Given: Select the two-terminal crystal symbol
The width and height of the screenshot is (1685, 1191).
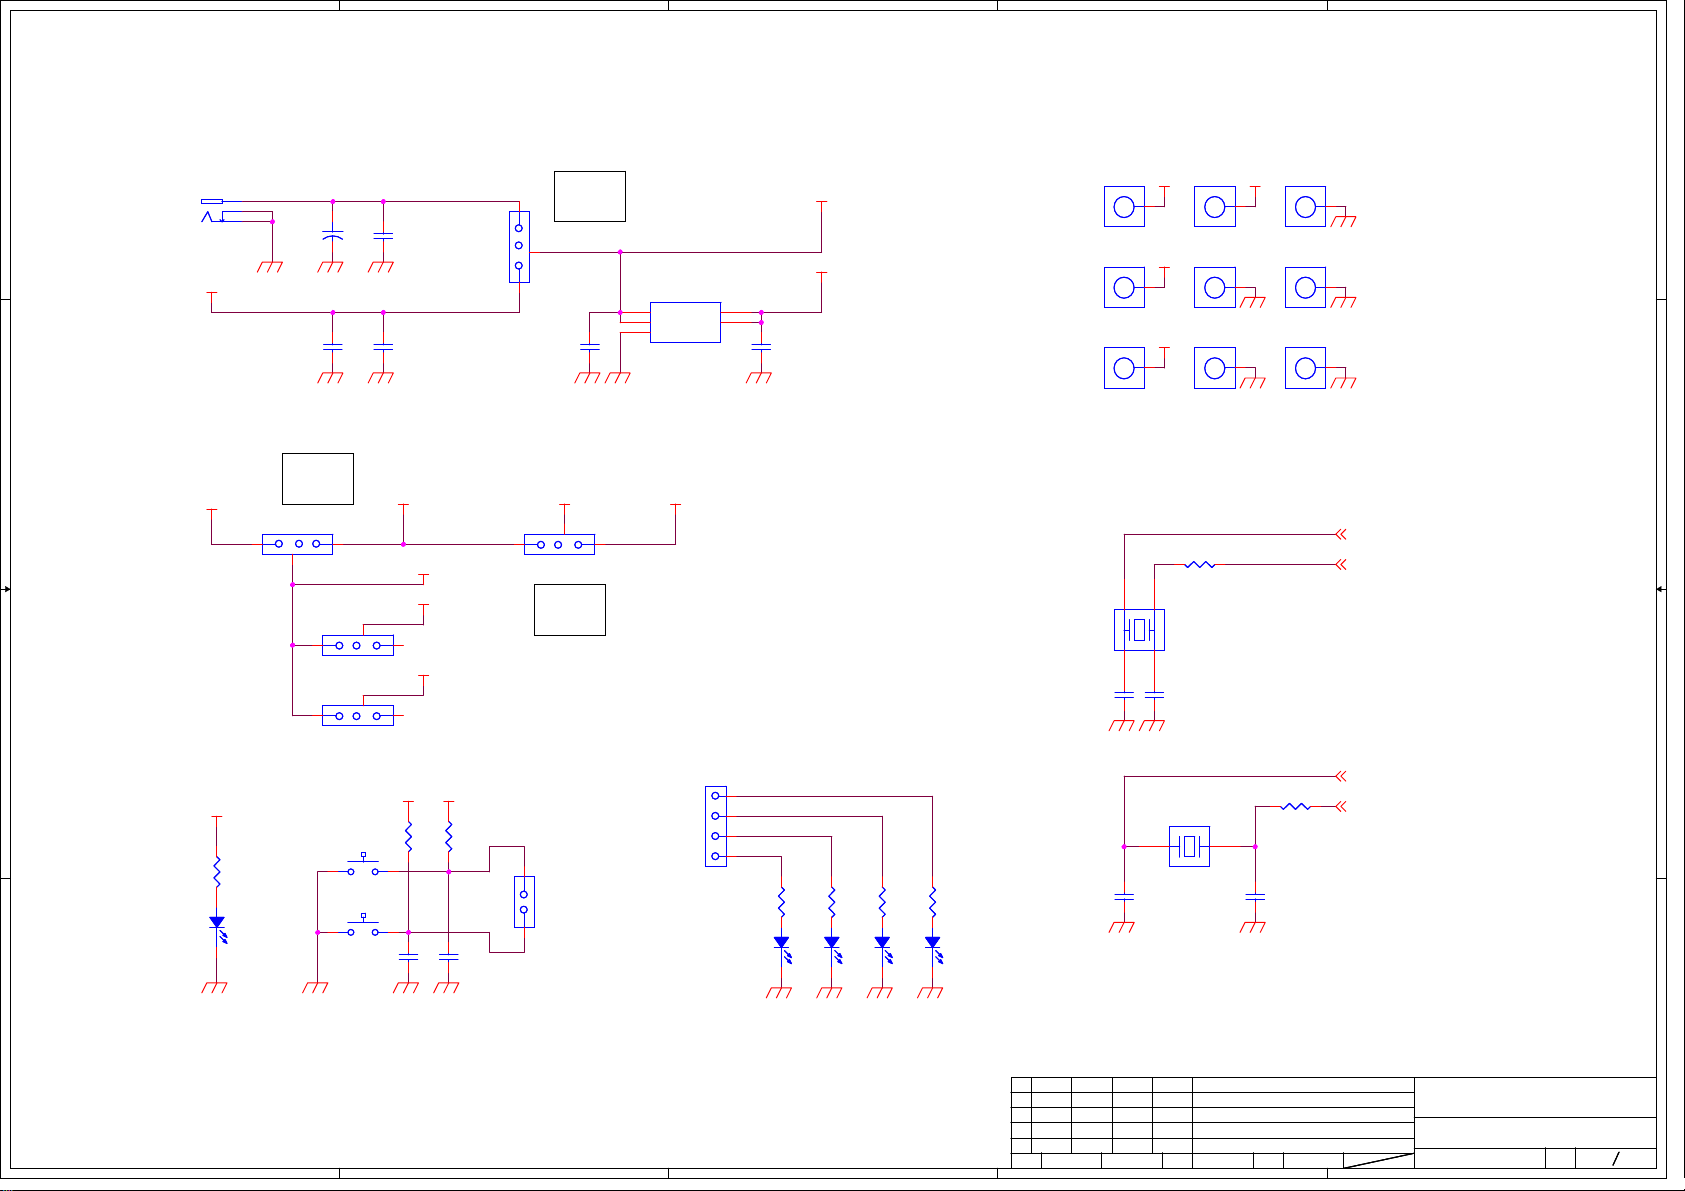Looking at the screenshot, I should pyautogui.click(x=1189, y=846).
